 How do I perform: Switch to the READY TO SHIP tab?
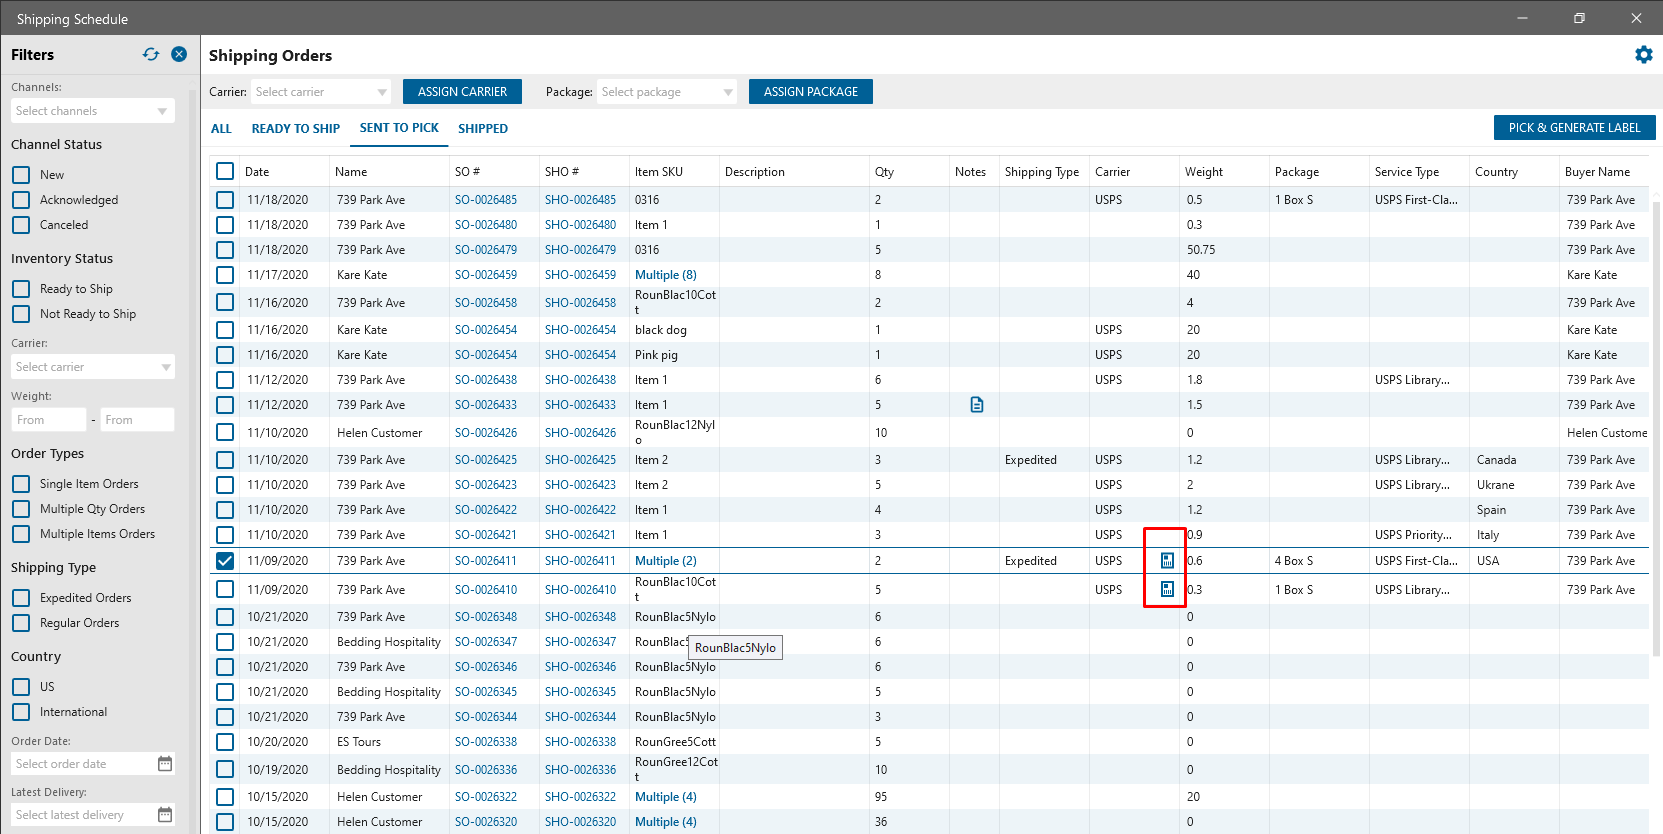[x=296, y=129]
